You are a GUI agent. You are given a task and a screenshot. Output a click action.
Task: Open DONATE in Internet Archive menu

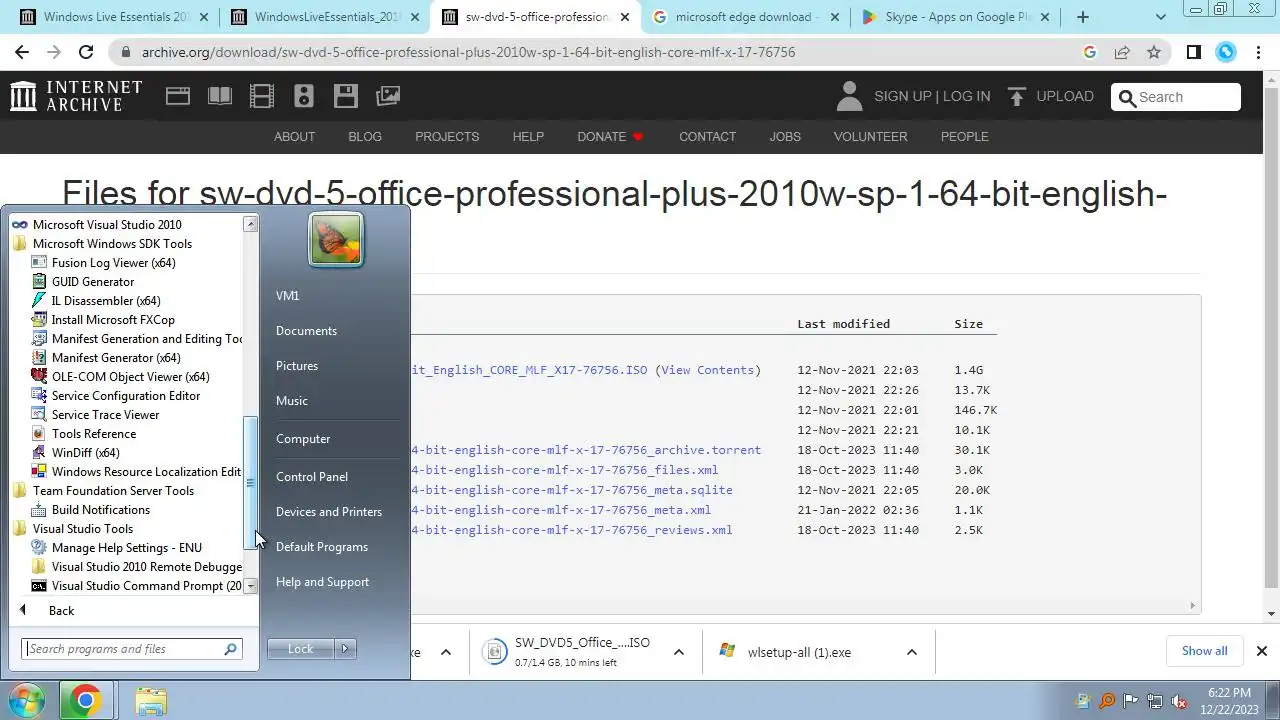click(611, 137)
